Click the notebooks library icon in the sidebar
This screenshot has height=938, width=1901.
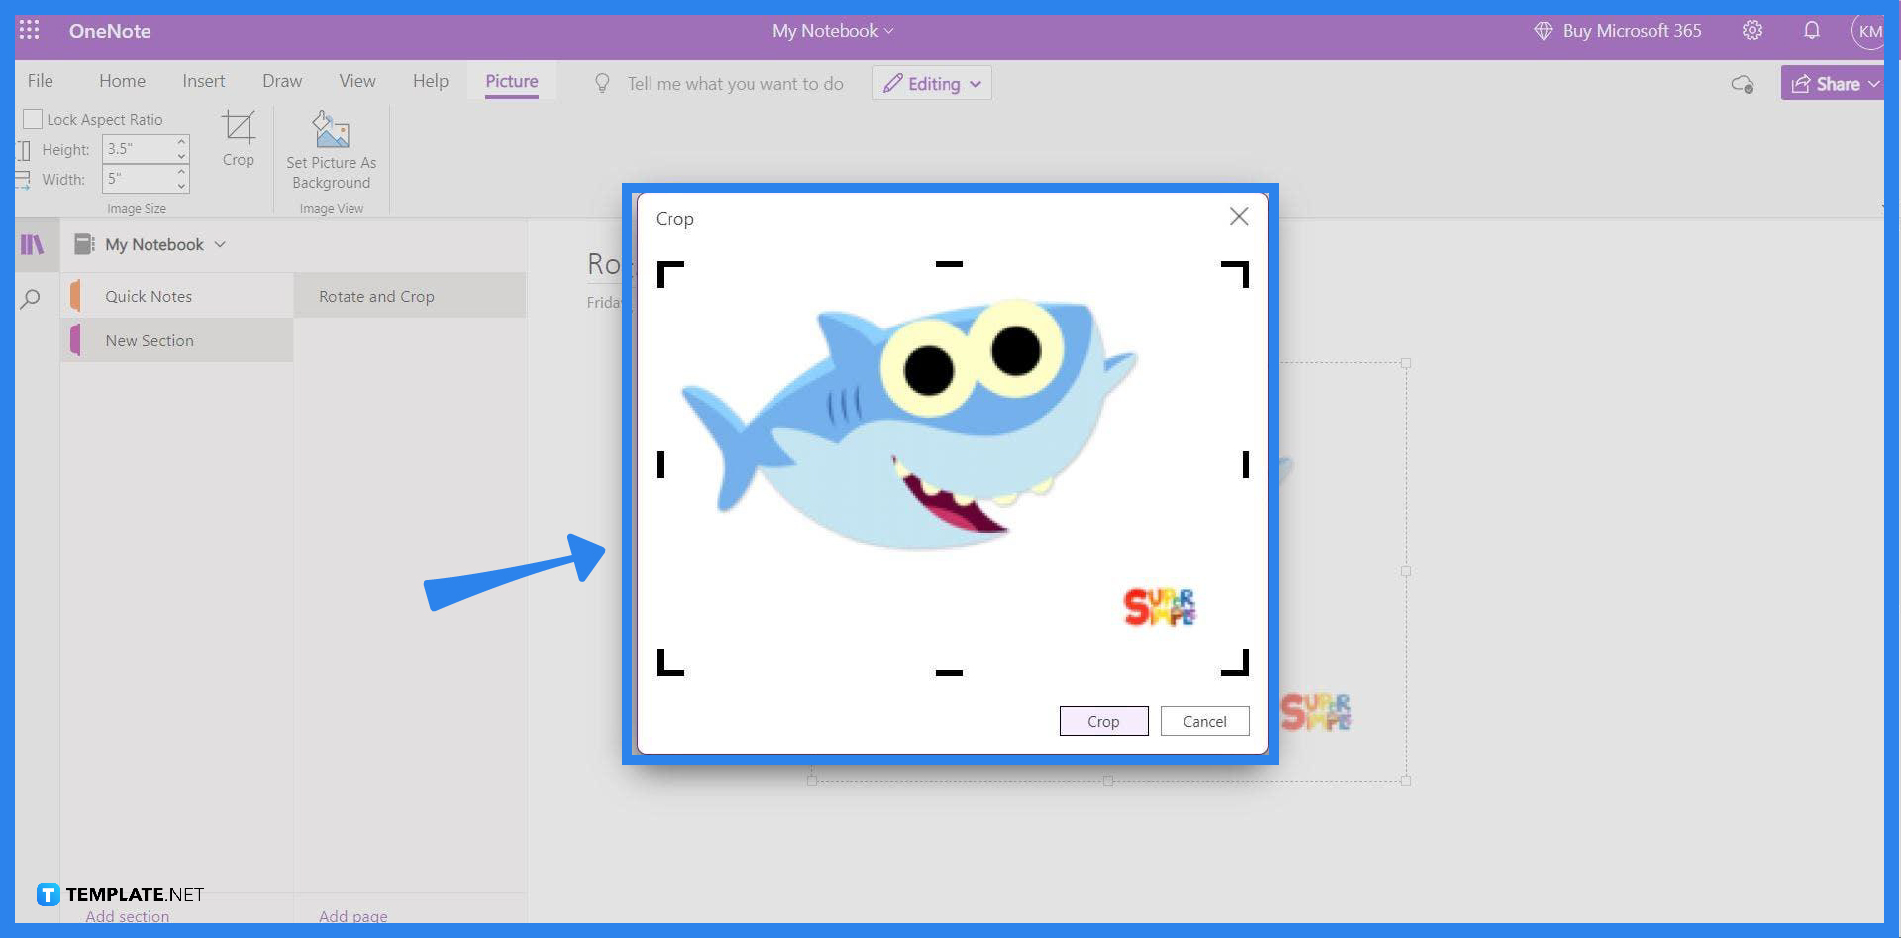35,244
